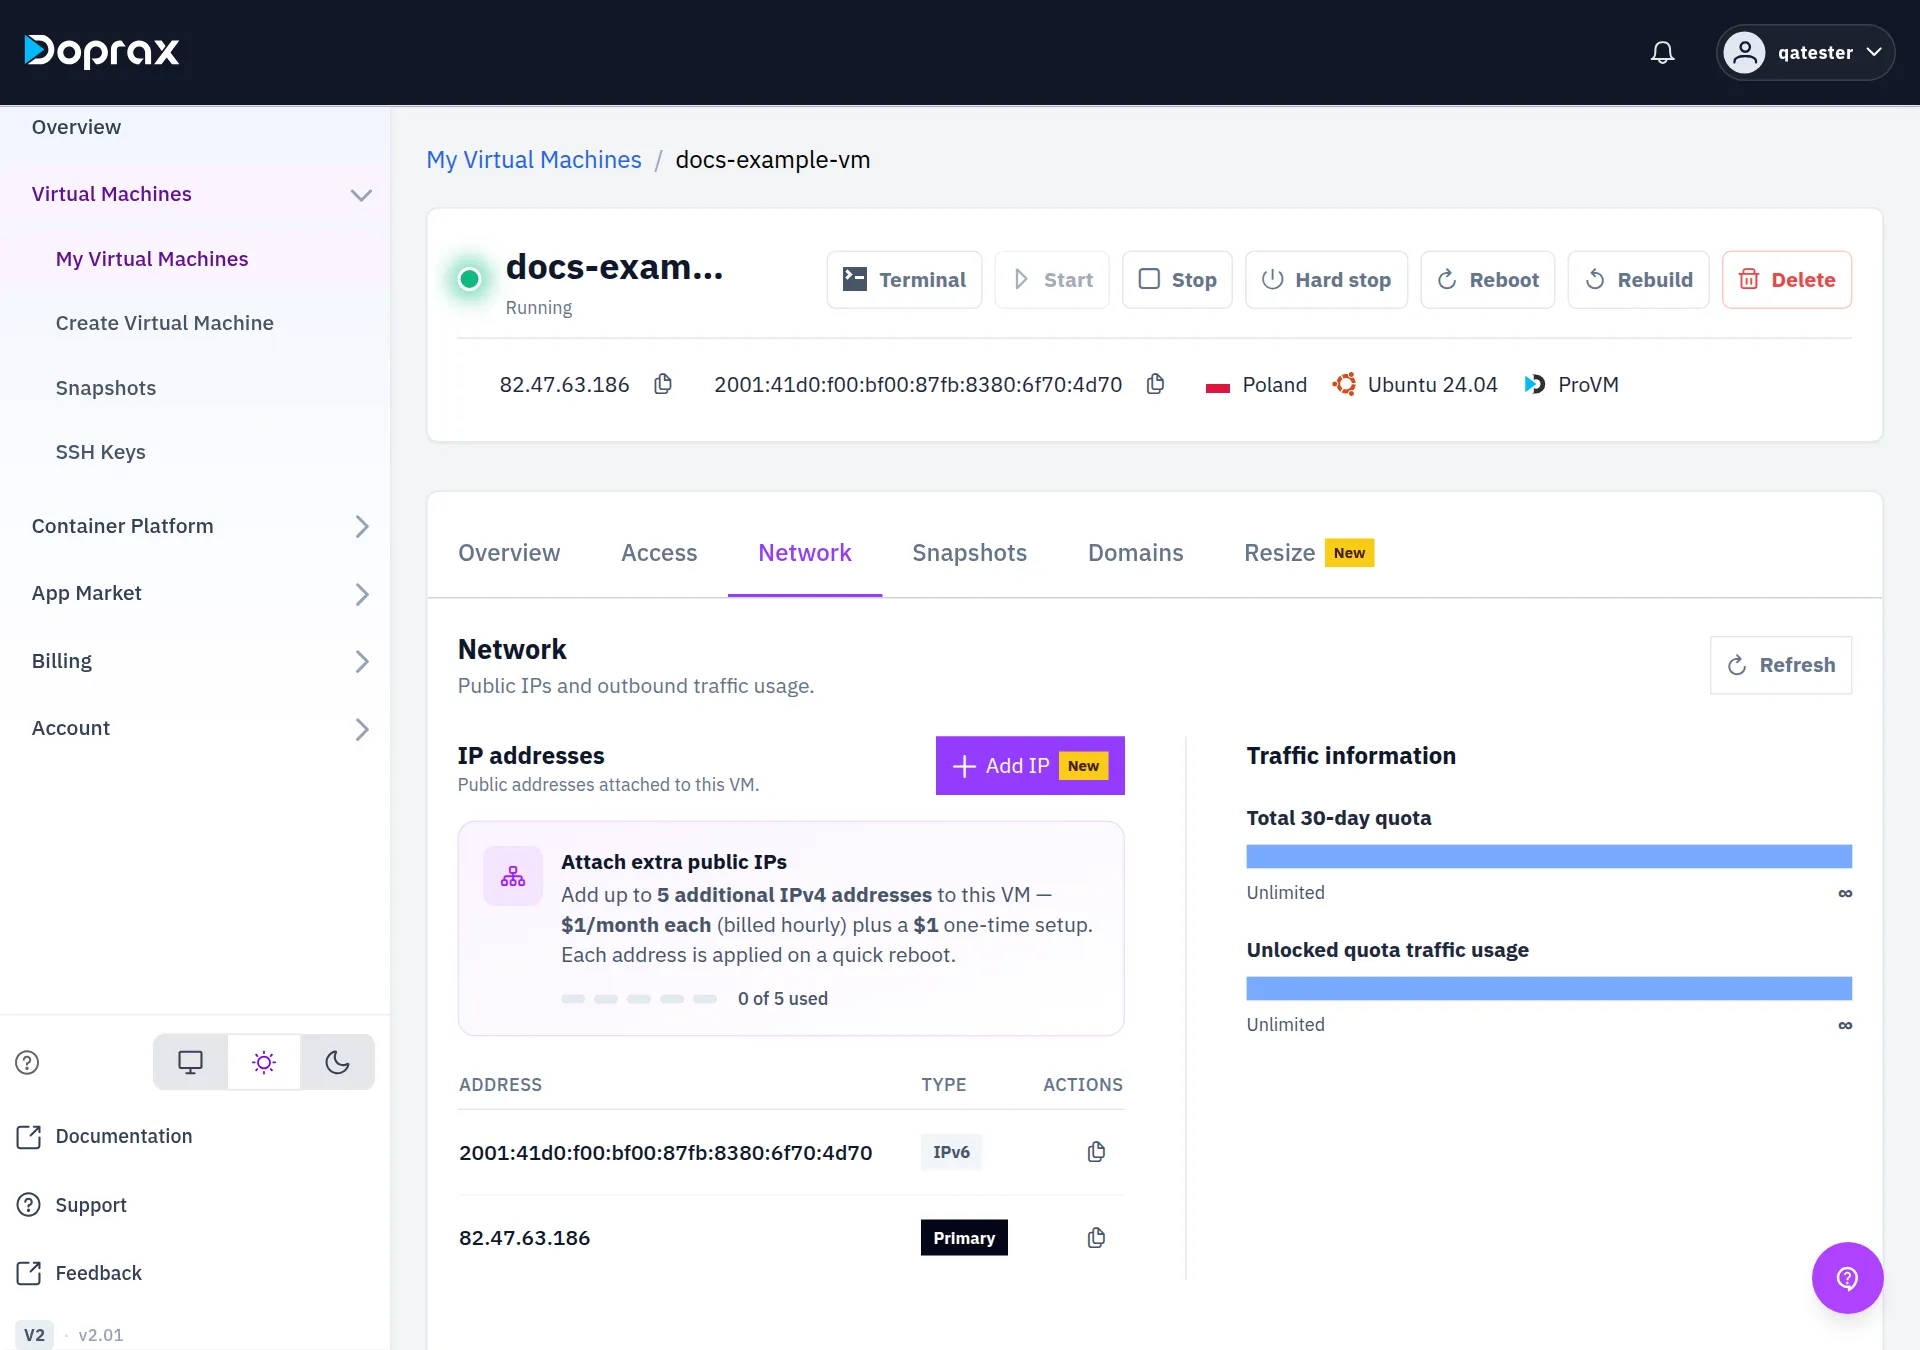Click the Add IP button
Viewport: 1920px width, 1350px height.
click(x=1030, y=766)
